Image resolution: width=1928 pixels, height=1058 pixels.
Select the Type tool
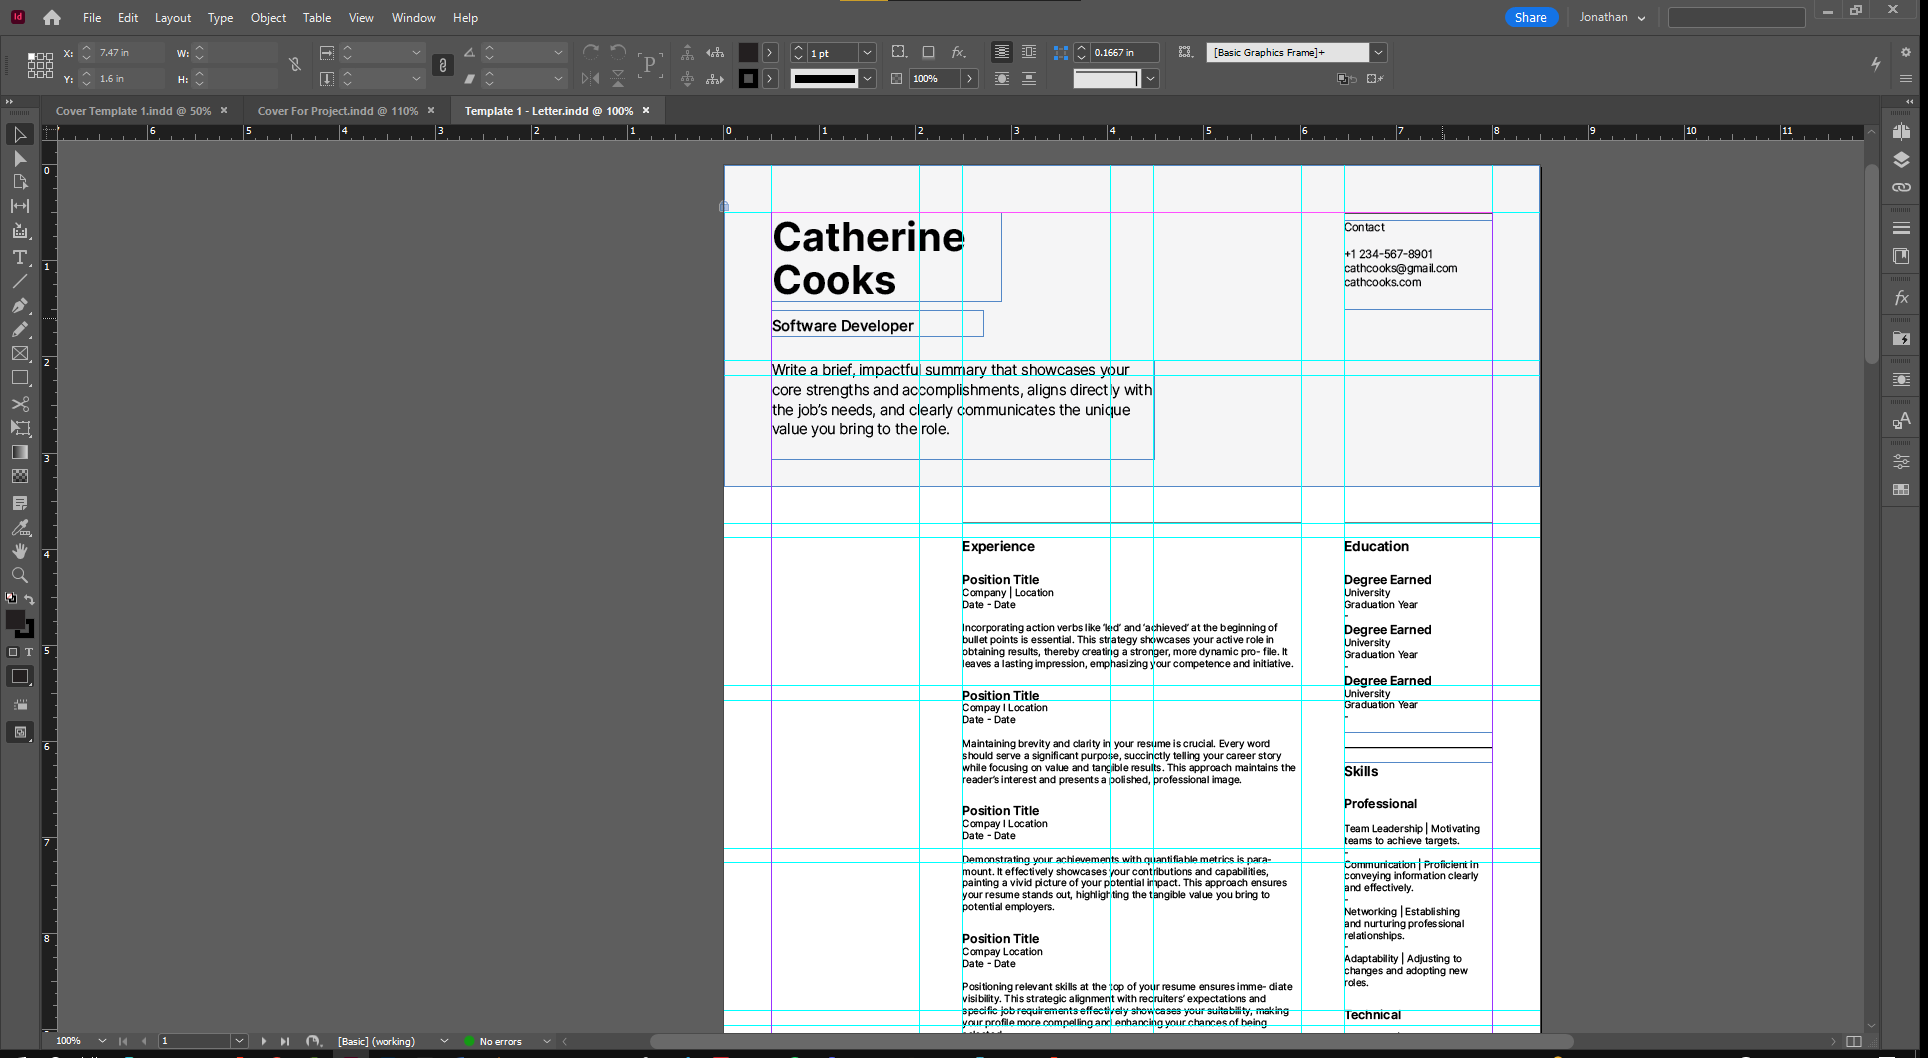click(x=19, y=257)
